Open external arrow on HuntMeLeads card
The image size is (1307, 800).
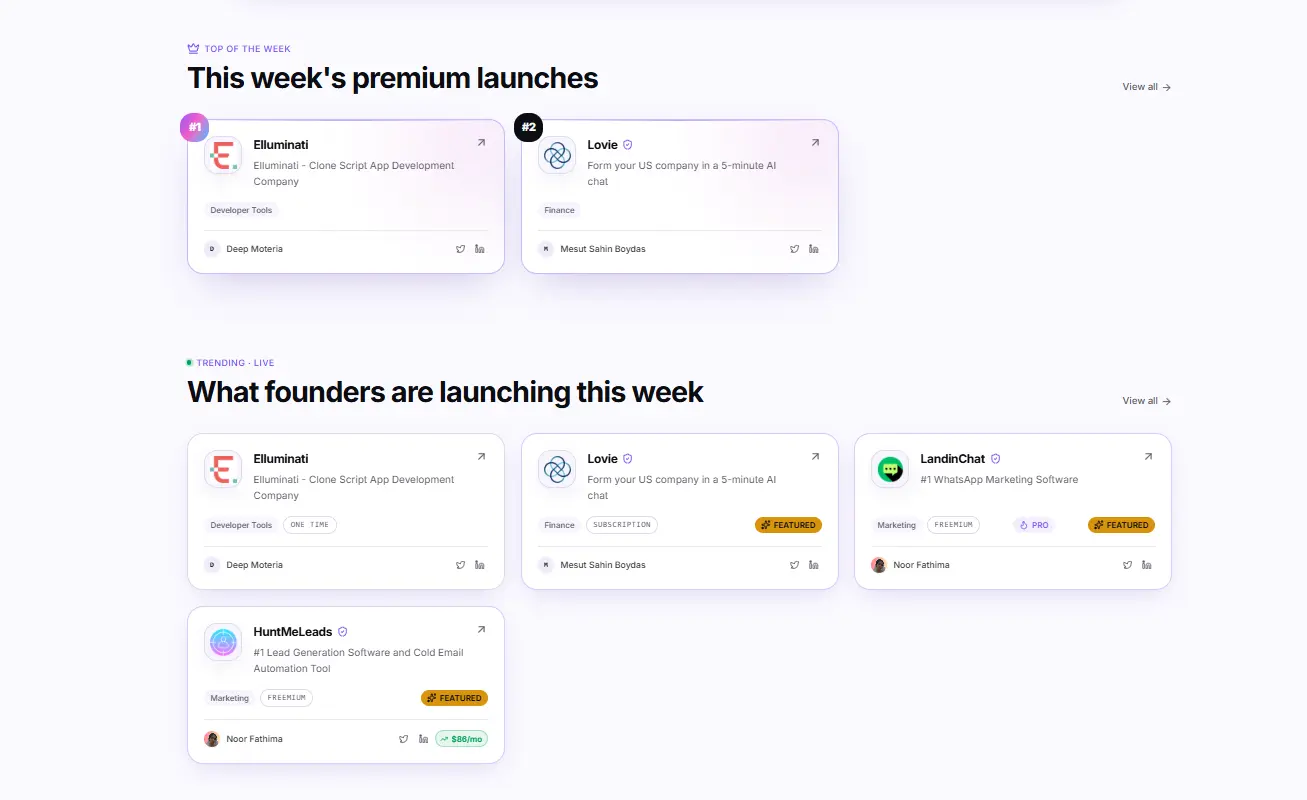[481, 630]
